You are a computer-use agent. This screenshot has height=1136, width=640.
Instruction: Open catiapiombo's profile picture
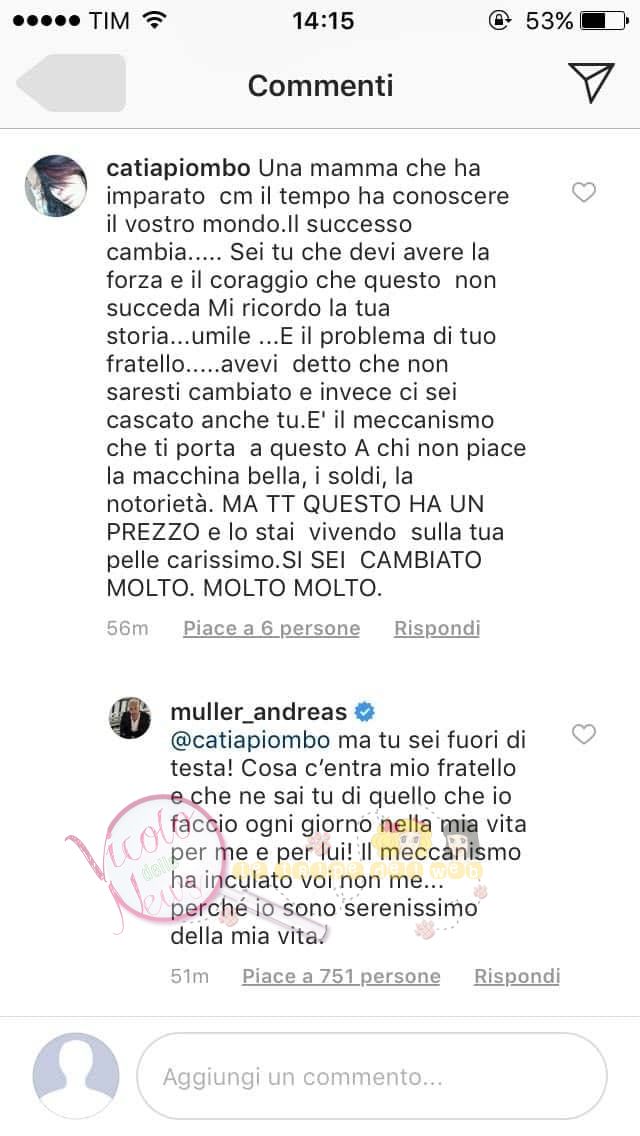[x=56, y=185]
